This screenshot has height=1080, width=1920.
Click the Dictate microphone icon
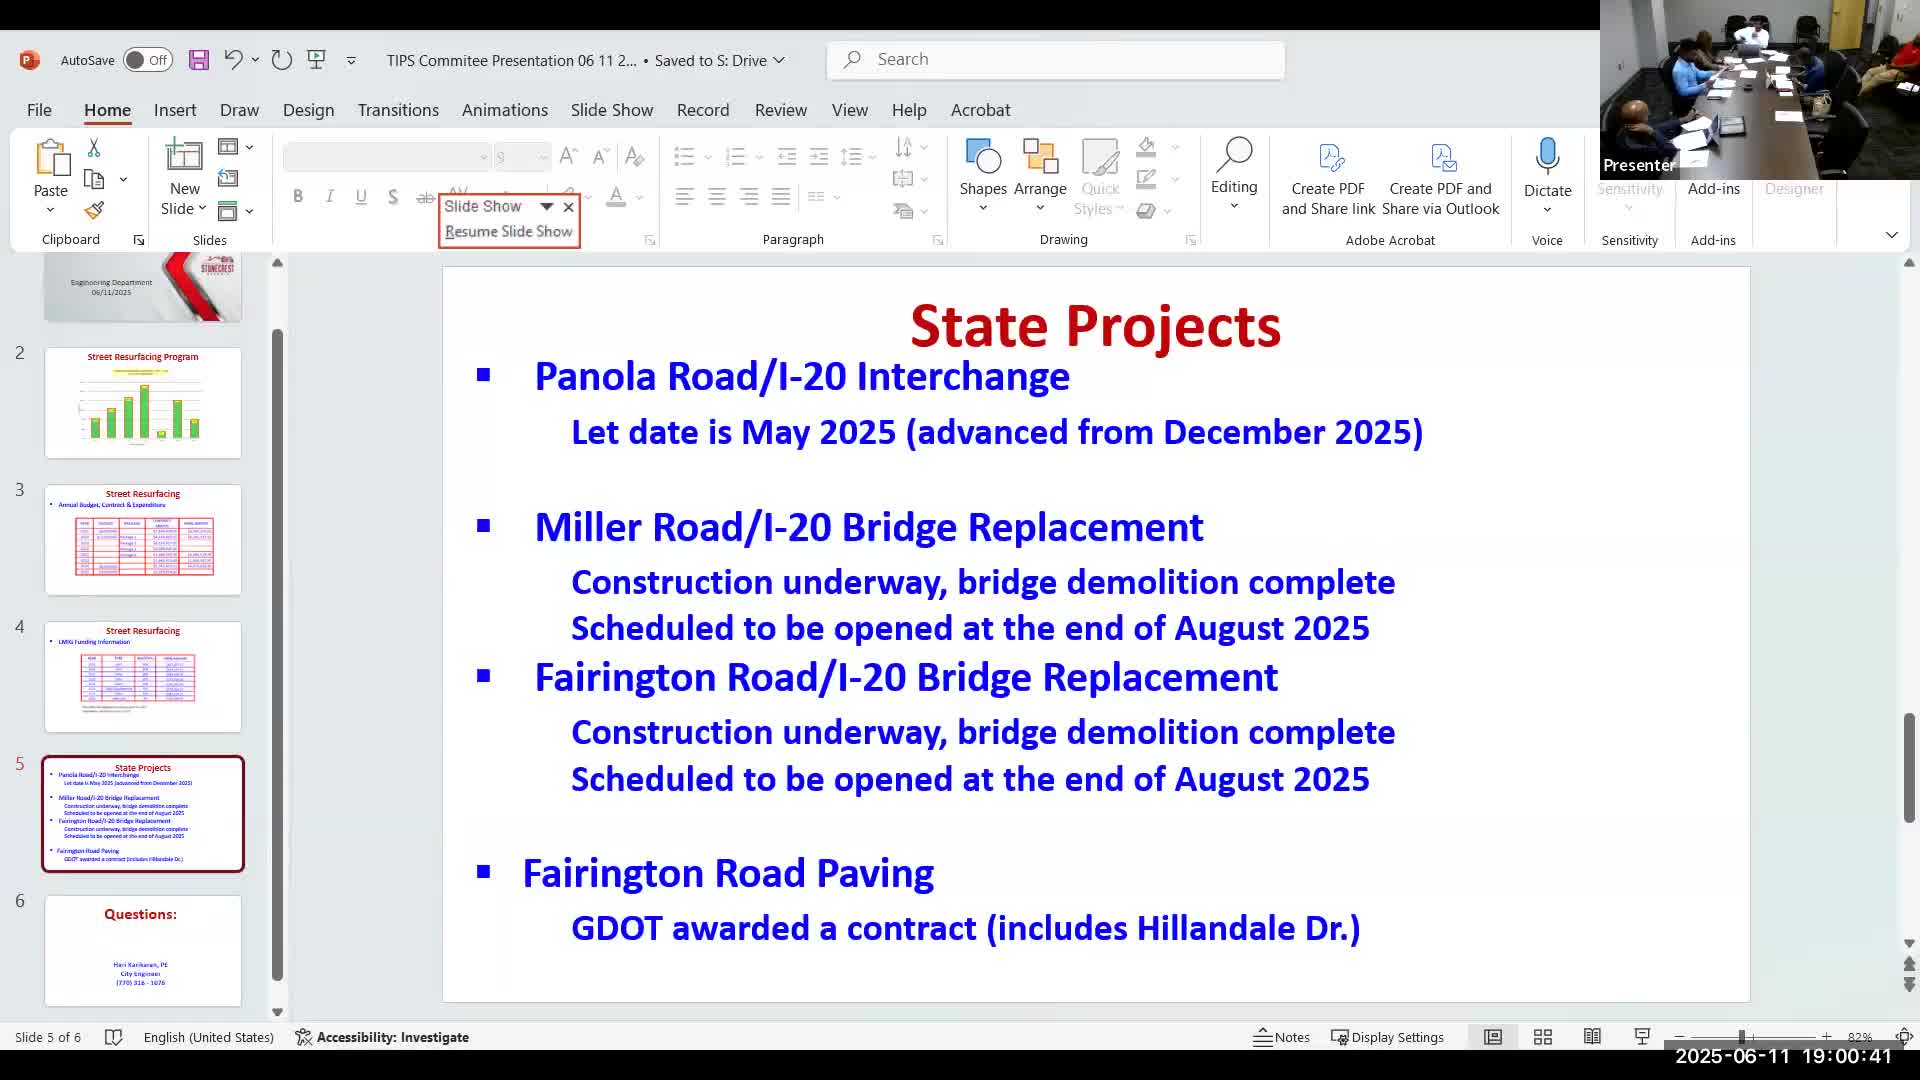click(1547, 157)
